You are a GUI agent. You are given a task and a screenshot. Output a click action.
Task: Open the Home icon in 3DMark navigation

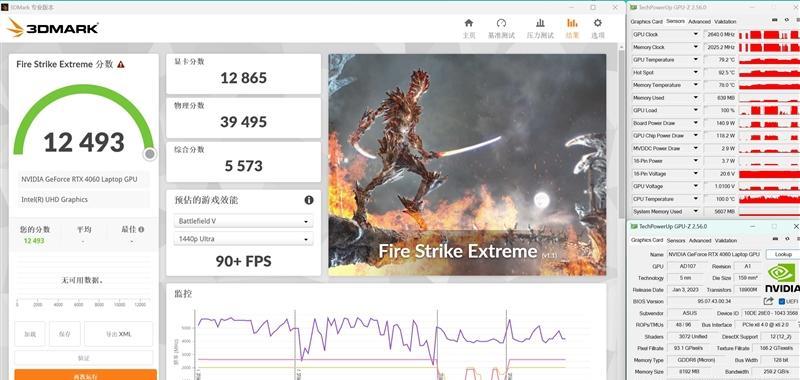468,23
